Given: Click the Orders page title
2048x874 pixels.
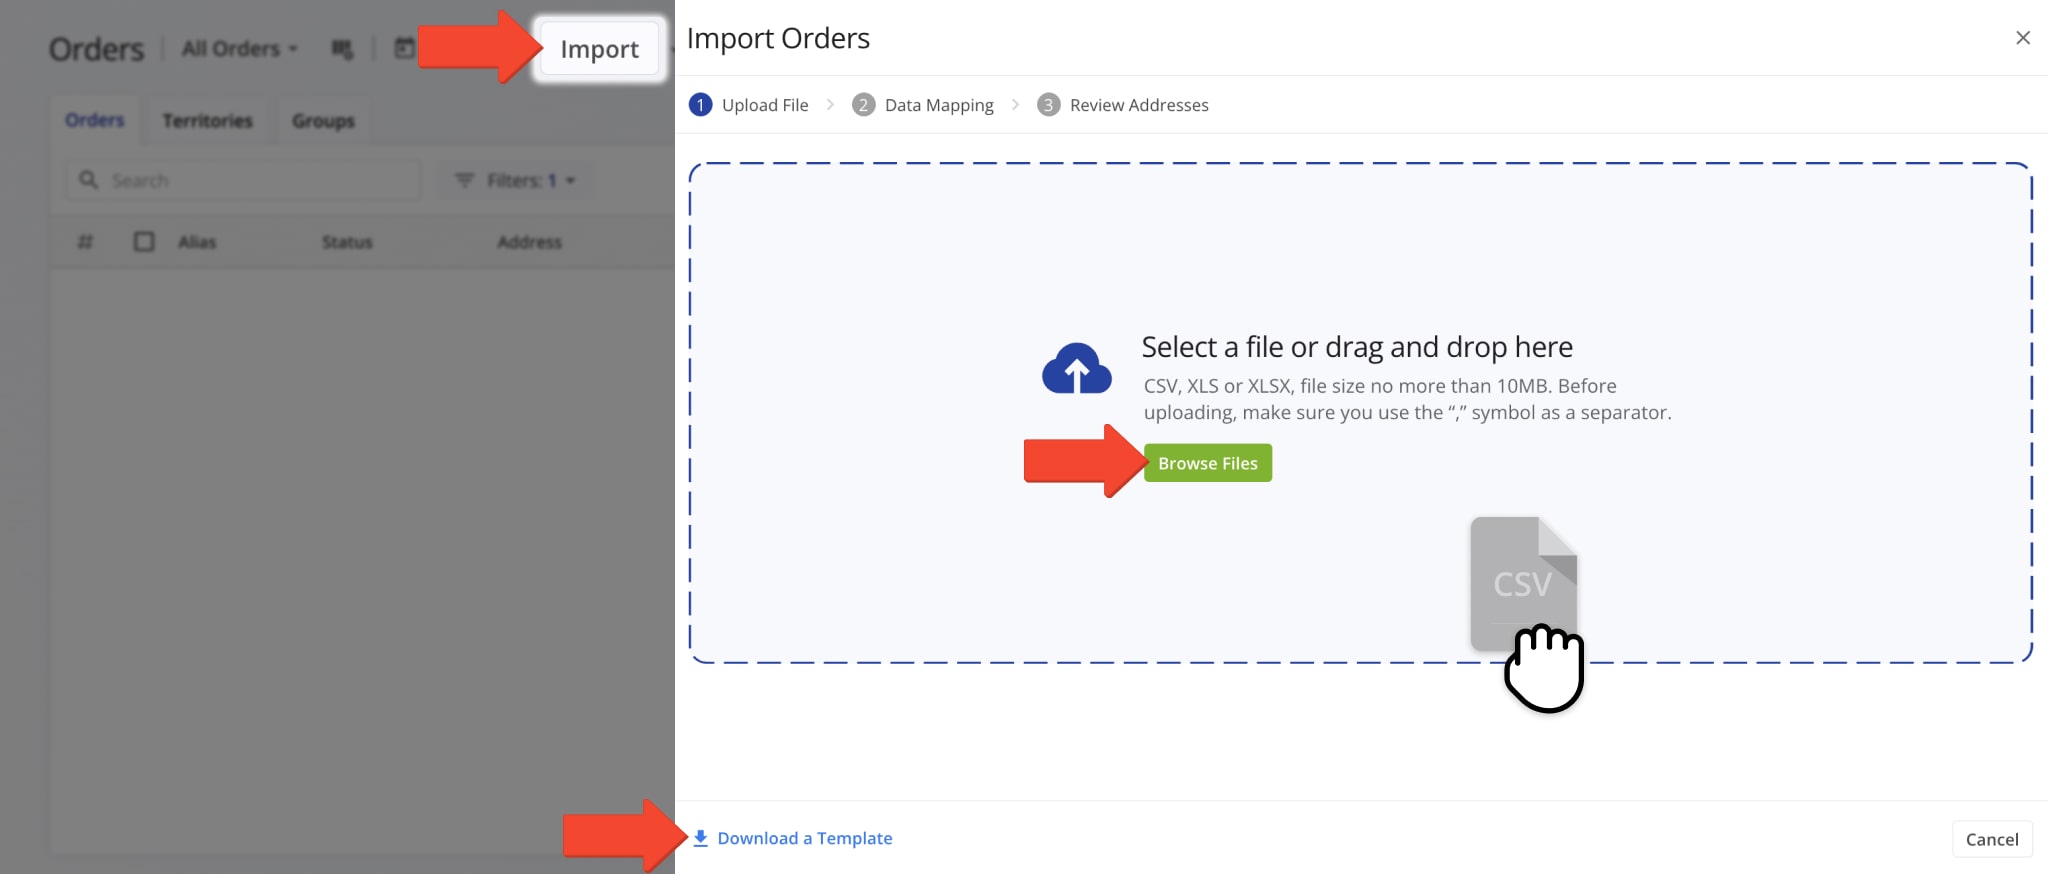Looking at the screenshot, I should (x=97, y=49).
